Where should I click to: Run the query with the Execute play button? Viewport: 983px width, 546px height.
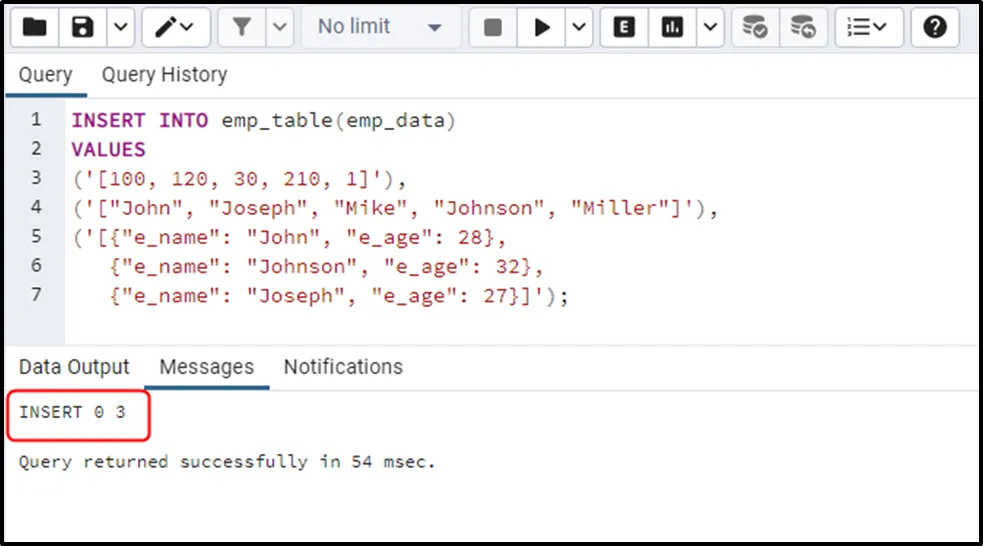click(x=542, y=28)
